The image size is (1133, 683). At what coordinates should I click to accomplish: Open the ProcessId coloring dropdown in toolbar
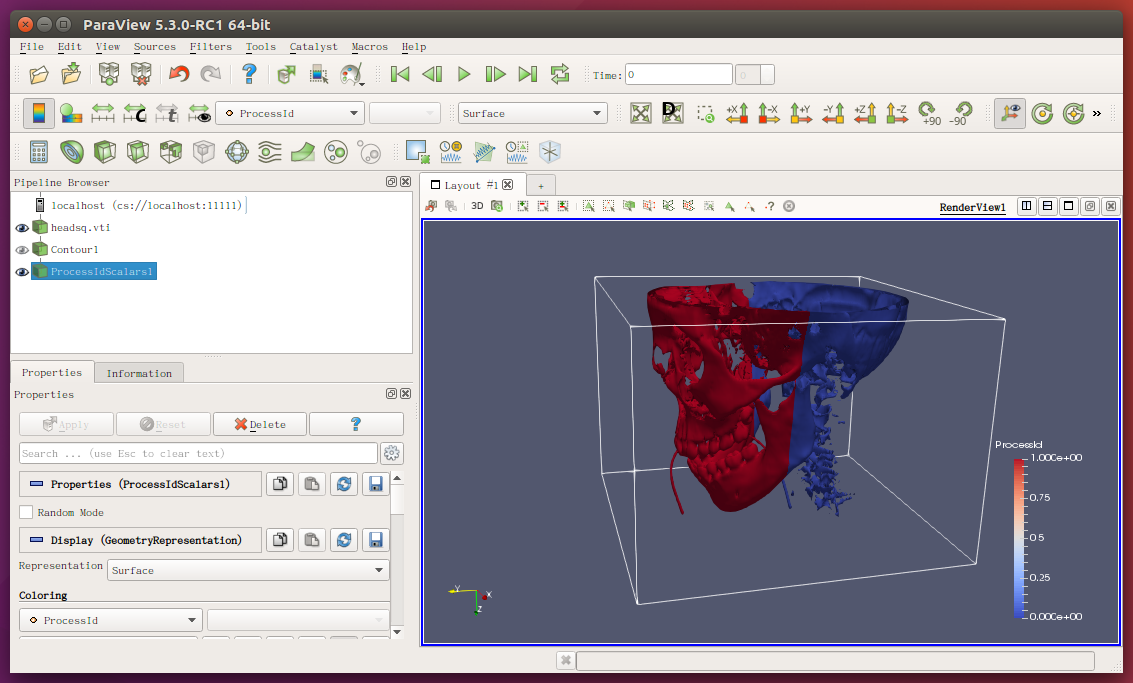point(290,113)
